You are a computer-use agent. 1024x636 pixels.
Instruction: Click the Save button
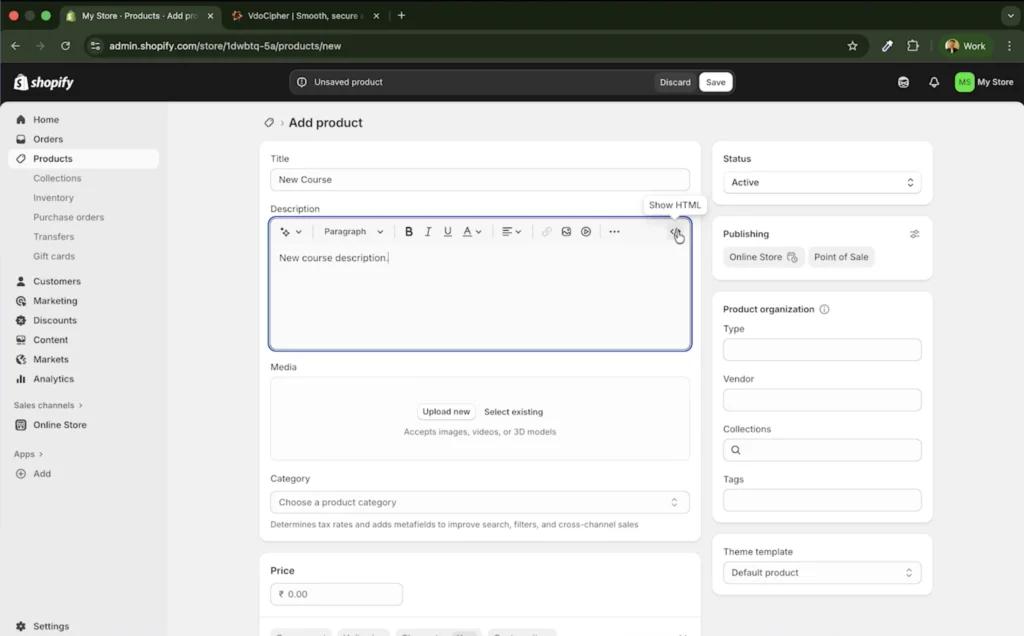tap(716, 82)
